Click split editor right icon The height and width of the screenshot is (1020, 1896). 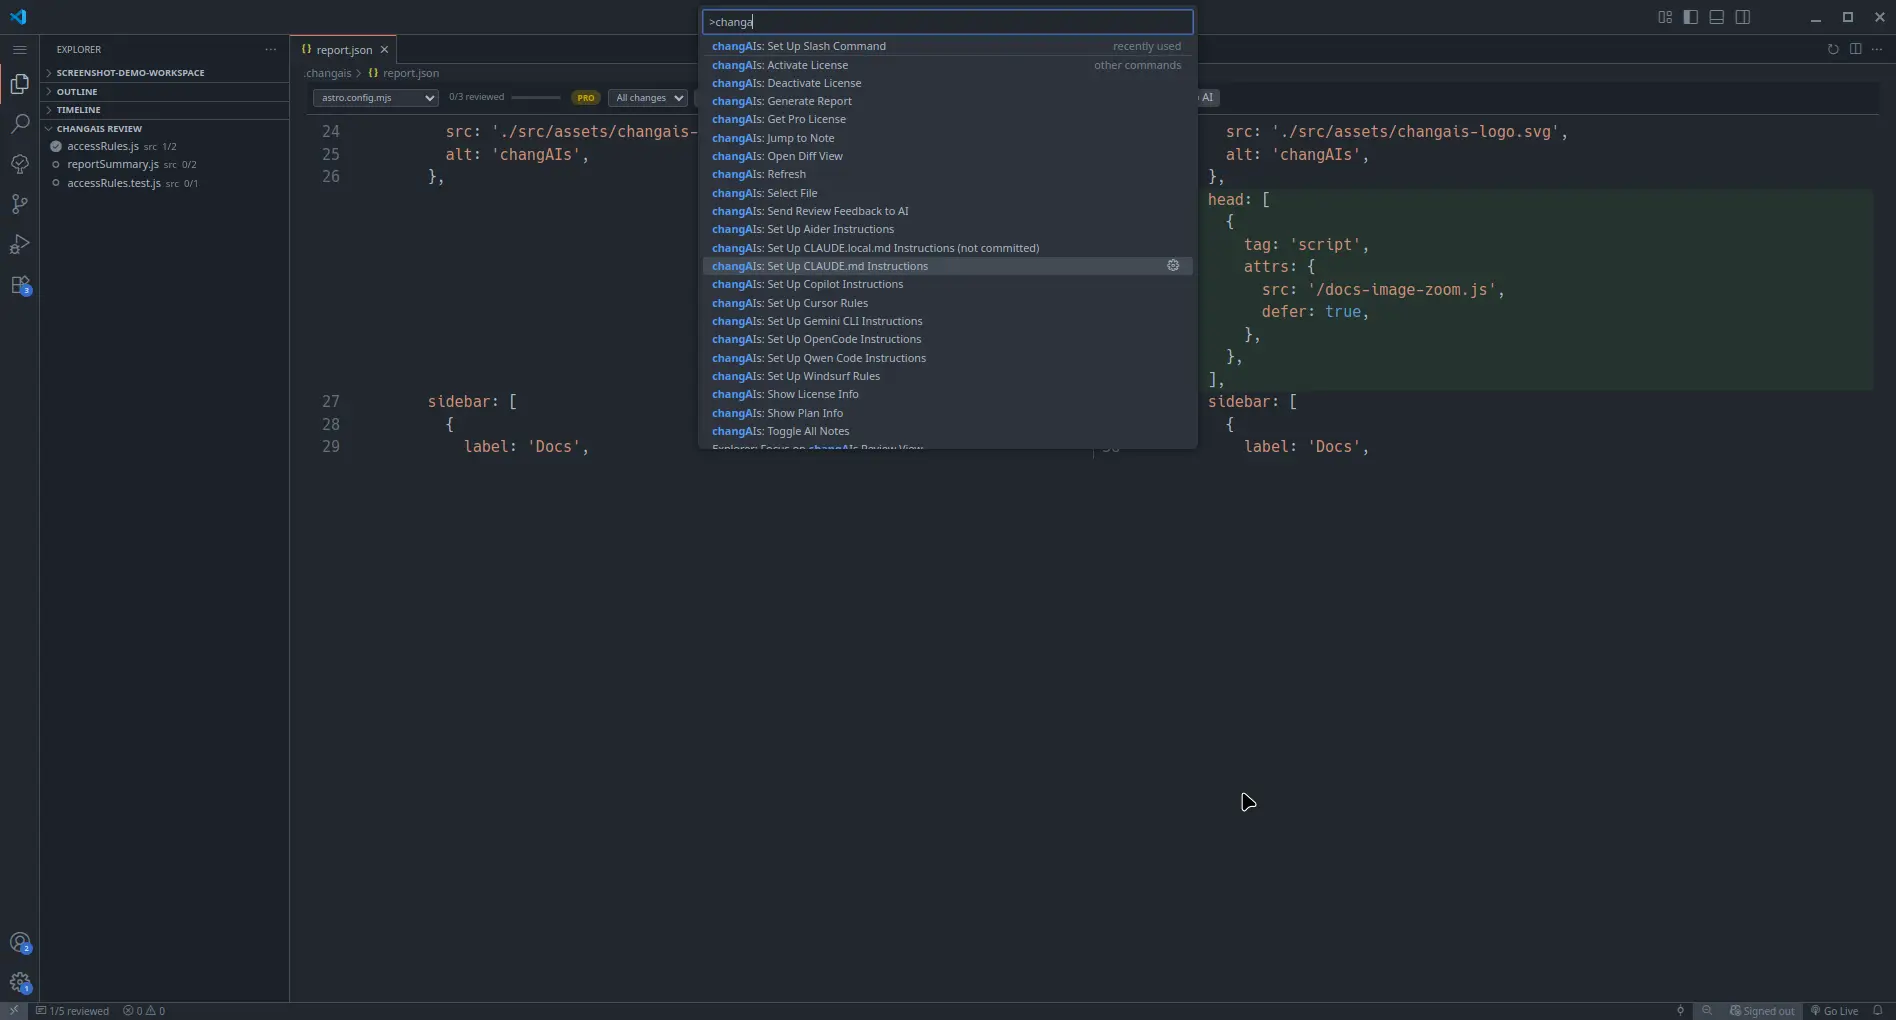[1855, 49]
